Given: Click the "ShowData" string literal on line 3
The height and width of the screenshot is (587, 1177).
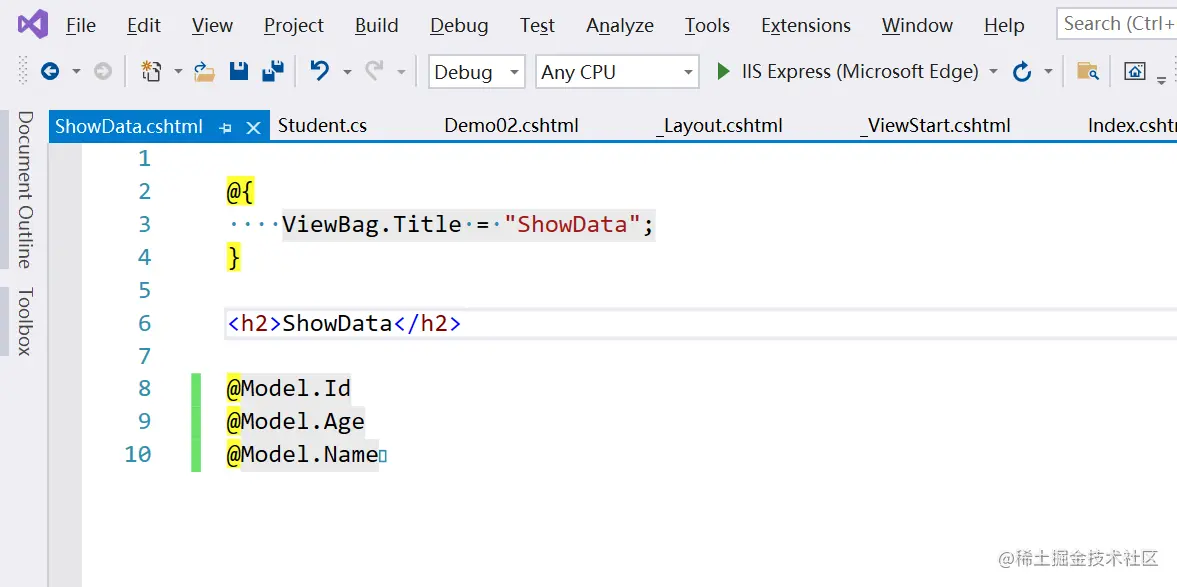Looking at the screenshot, I should (x=572, y=224).
